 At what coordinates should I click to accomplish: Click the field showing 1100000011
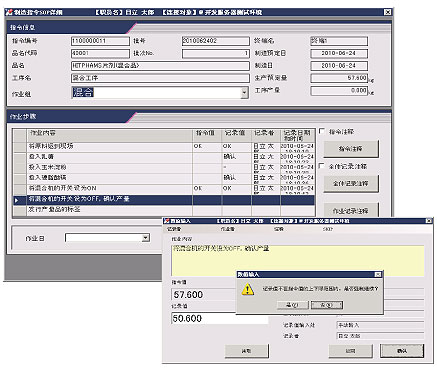[x=100, y=41]
